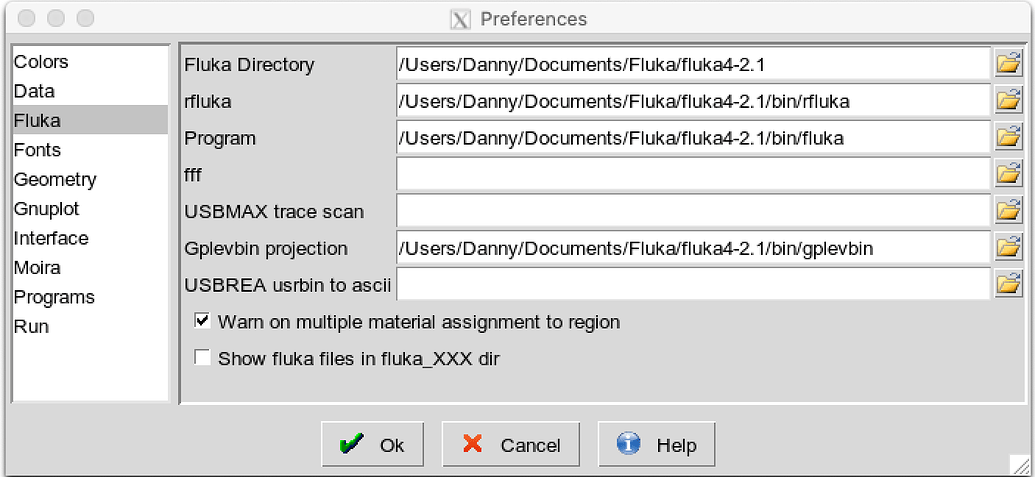Open folder browser for Gplevbin projection

[1007, 247]
